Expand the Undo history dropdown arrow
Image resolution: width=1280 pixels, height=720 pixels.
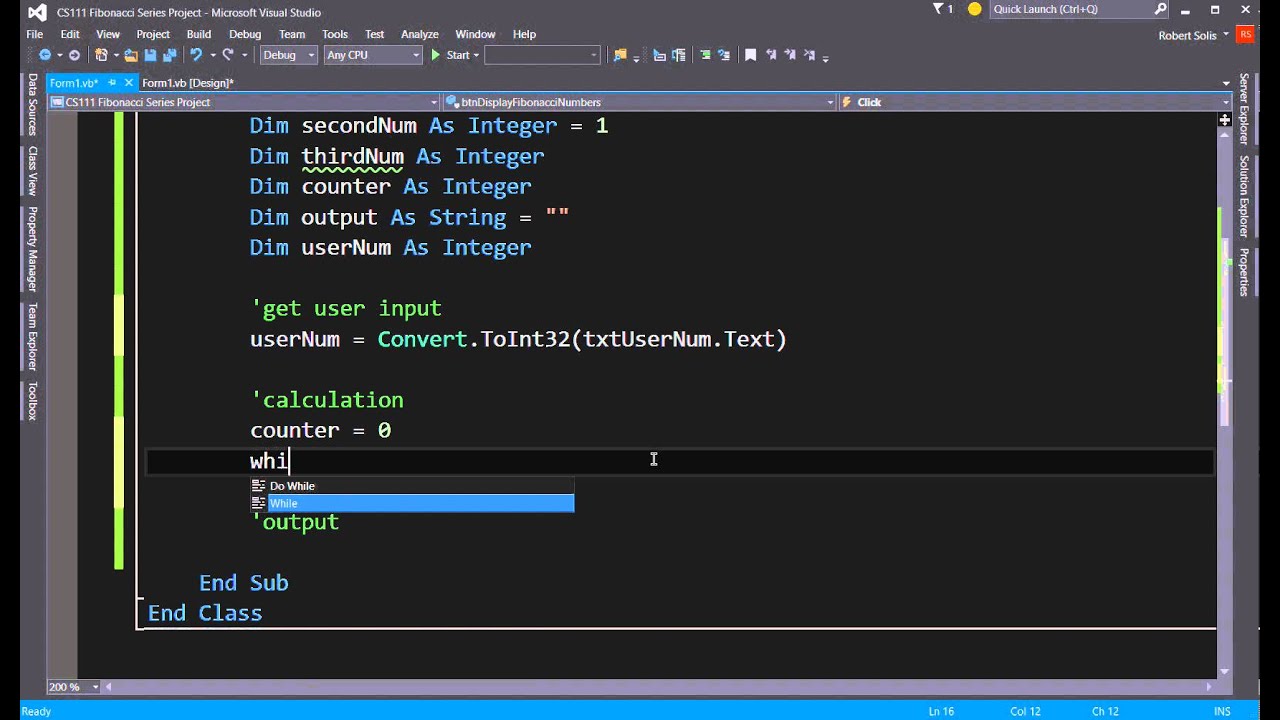point(213,55)
